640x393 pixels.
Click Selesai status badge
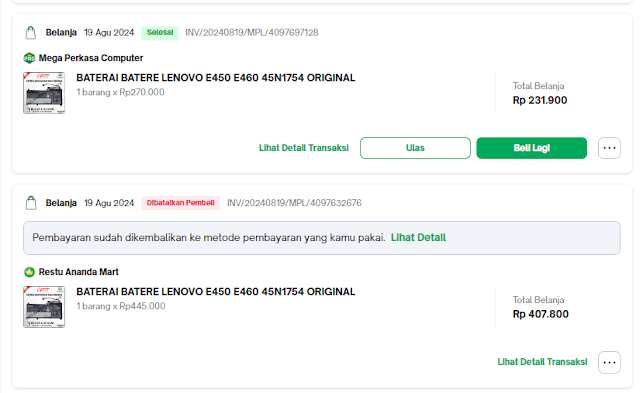tap(160, 33)
